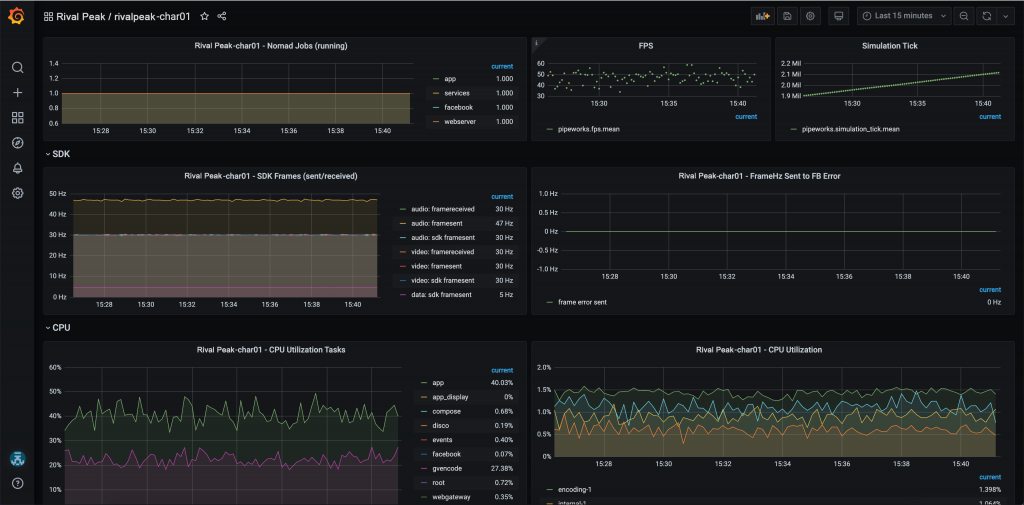This screenshot has height=505, width=1024.
Task: Sort Nomad Jobs legend by current header
Action: 502,66
